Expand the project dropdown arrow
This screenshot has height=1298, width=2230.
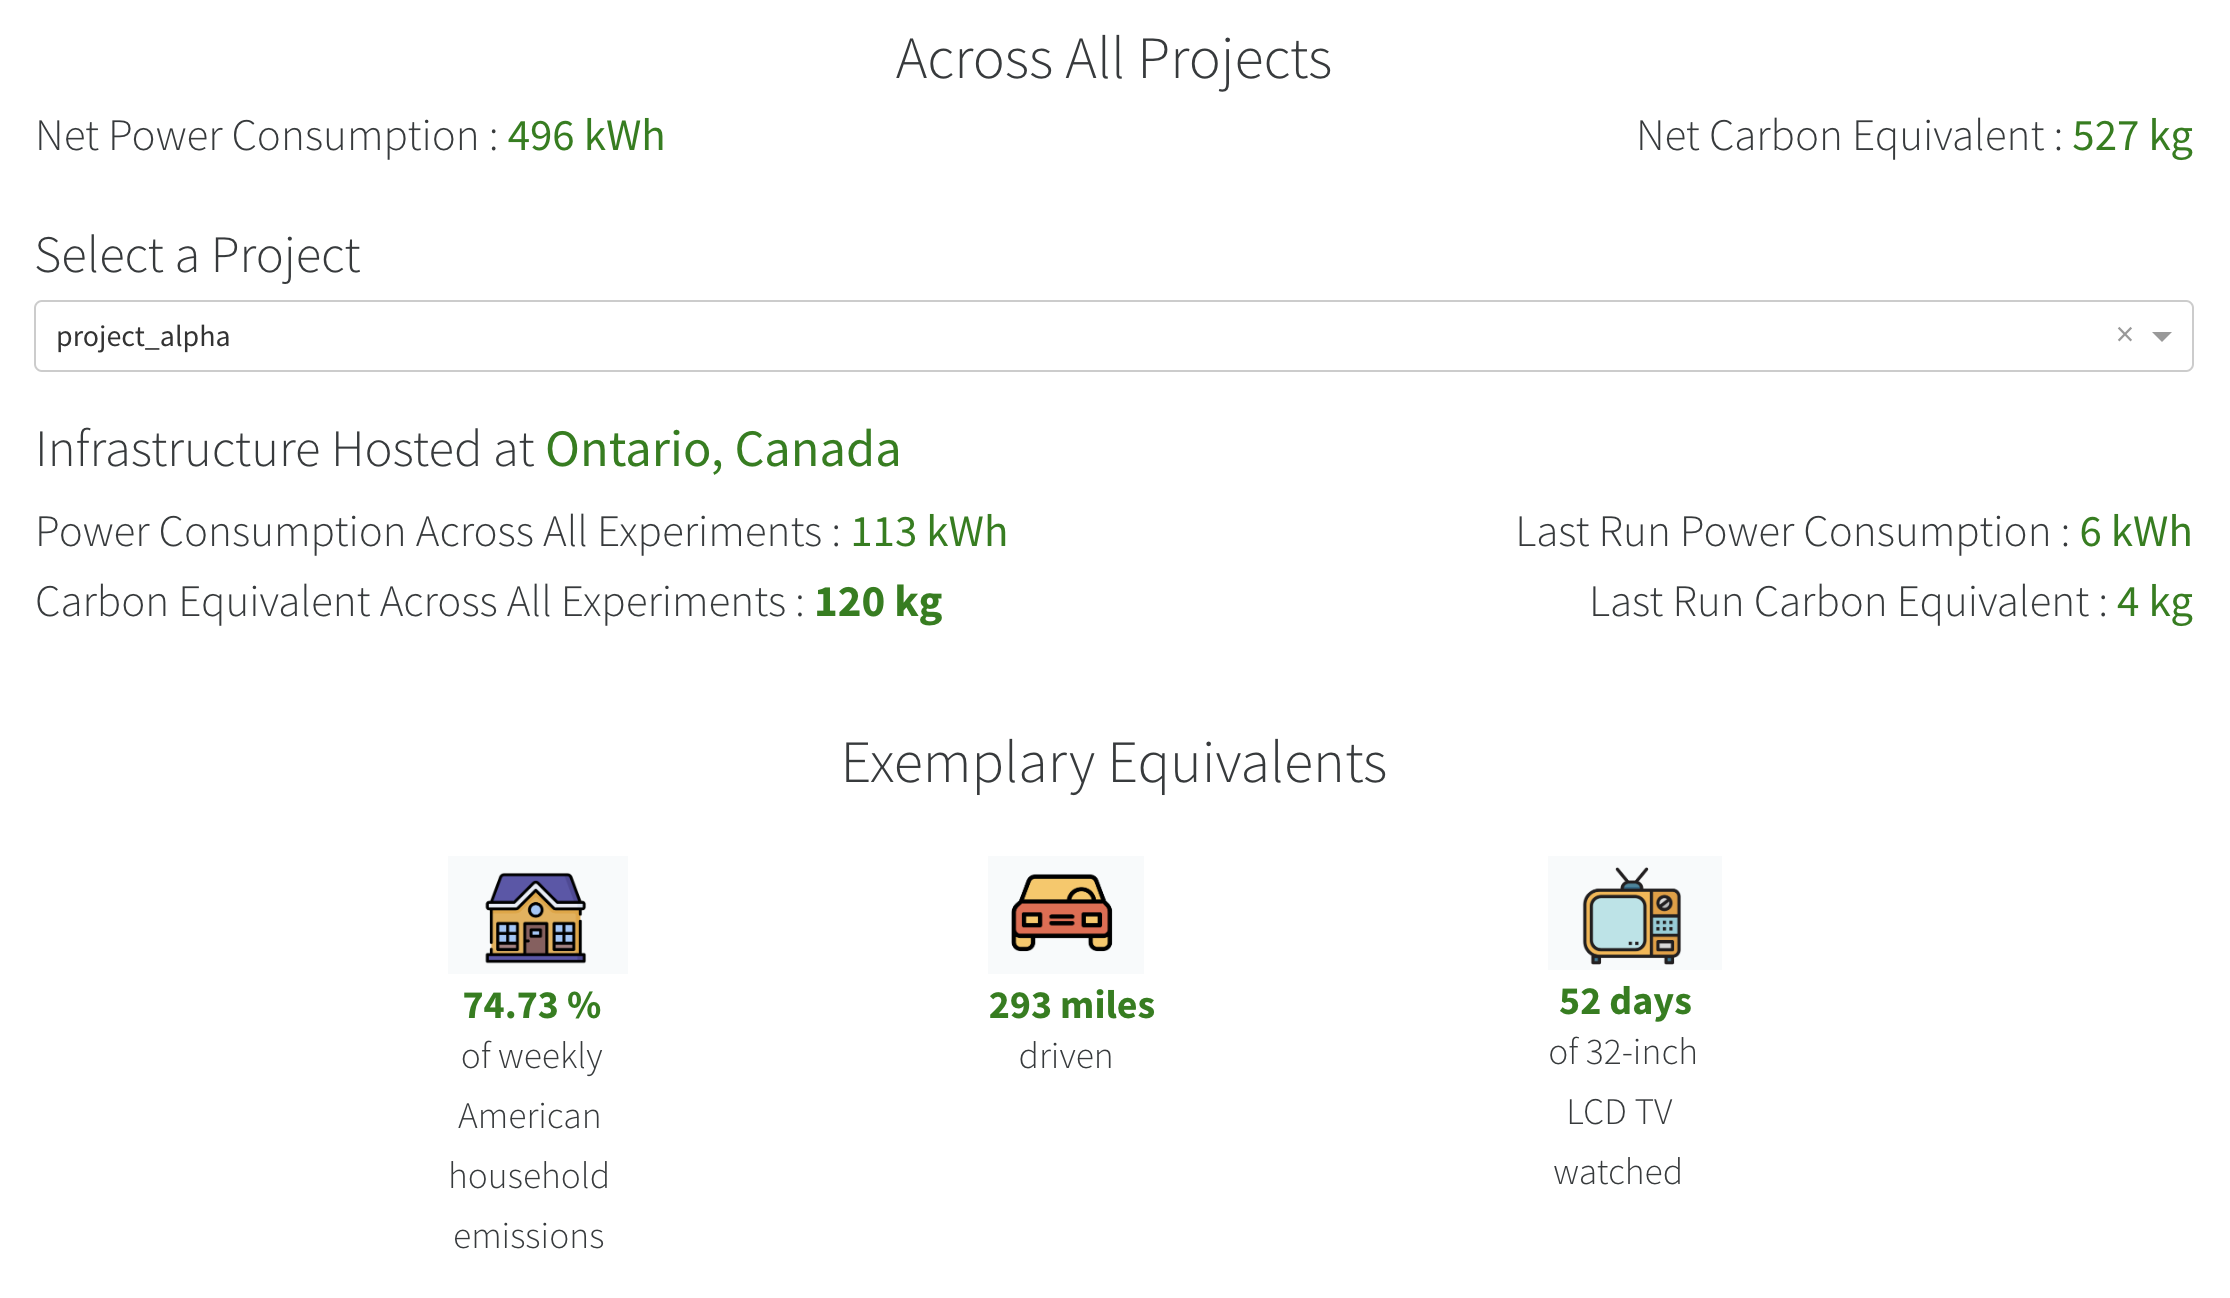coord(2162,336)
